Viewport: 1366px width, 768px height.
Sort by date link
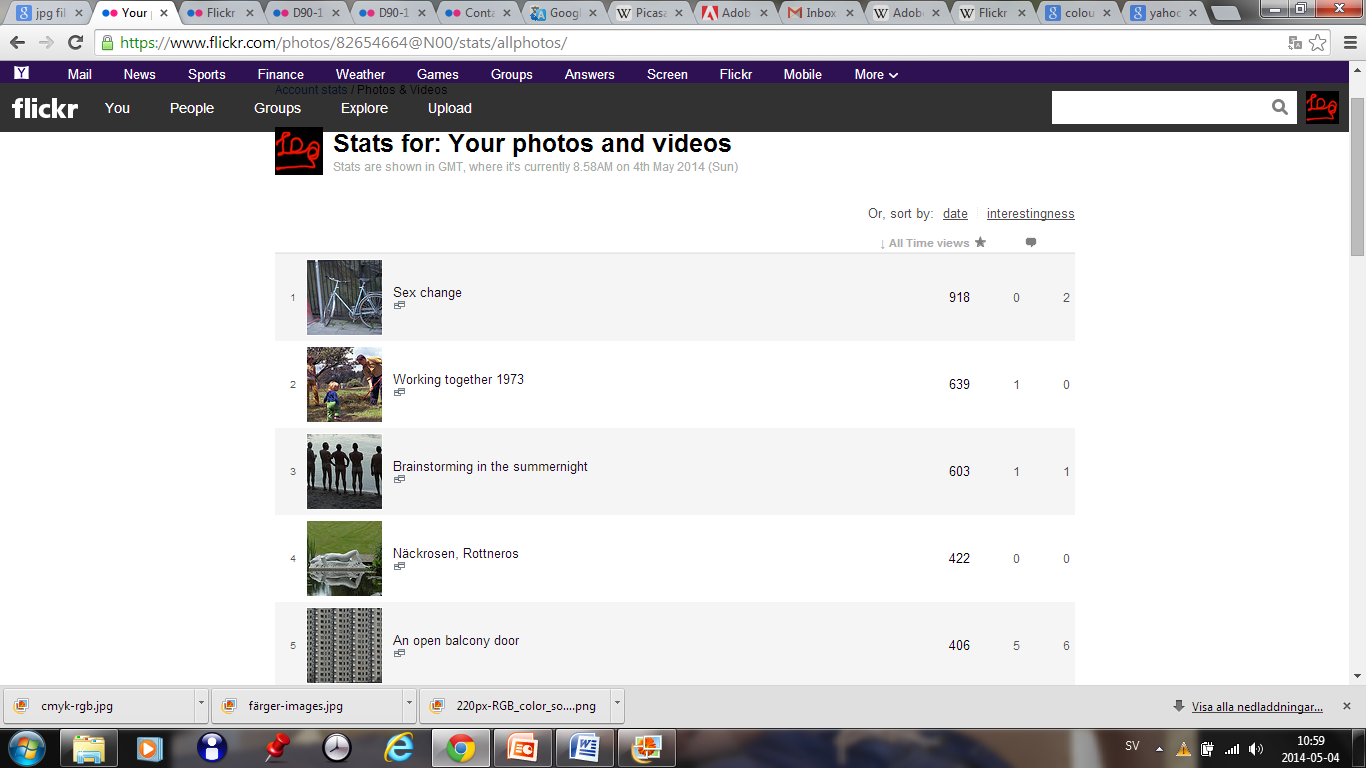(955, 213)
